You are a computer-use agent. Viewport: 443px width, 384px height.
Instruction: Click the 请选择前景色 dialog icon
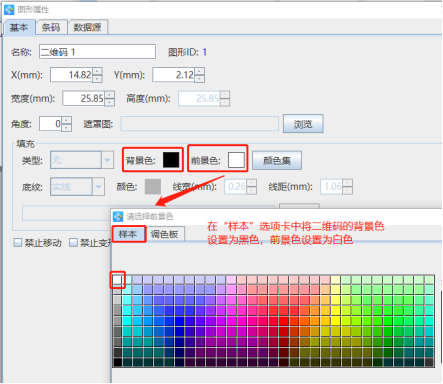click(118, 217)
